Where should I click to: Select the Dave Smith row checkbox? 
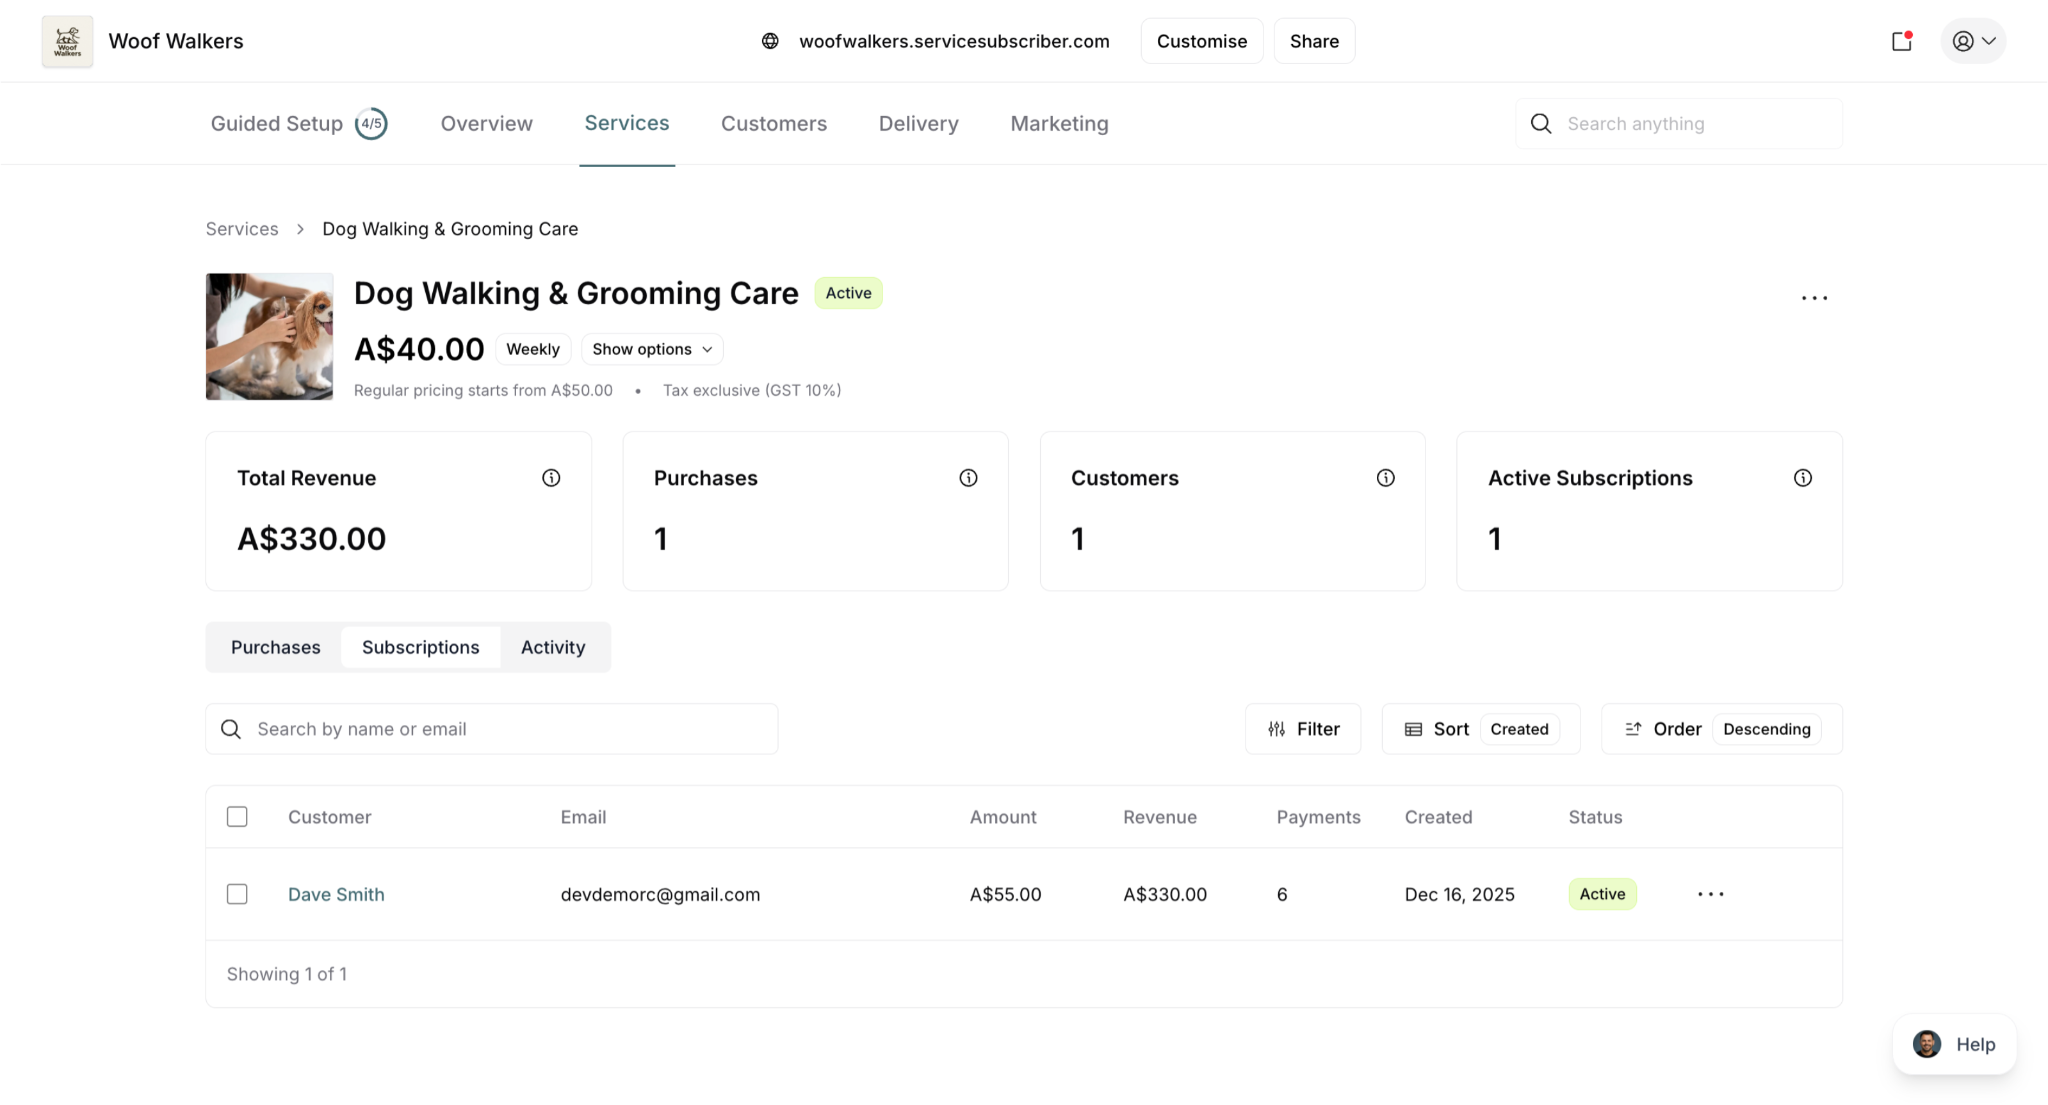coord(237,894)
